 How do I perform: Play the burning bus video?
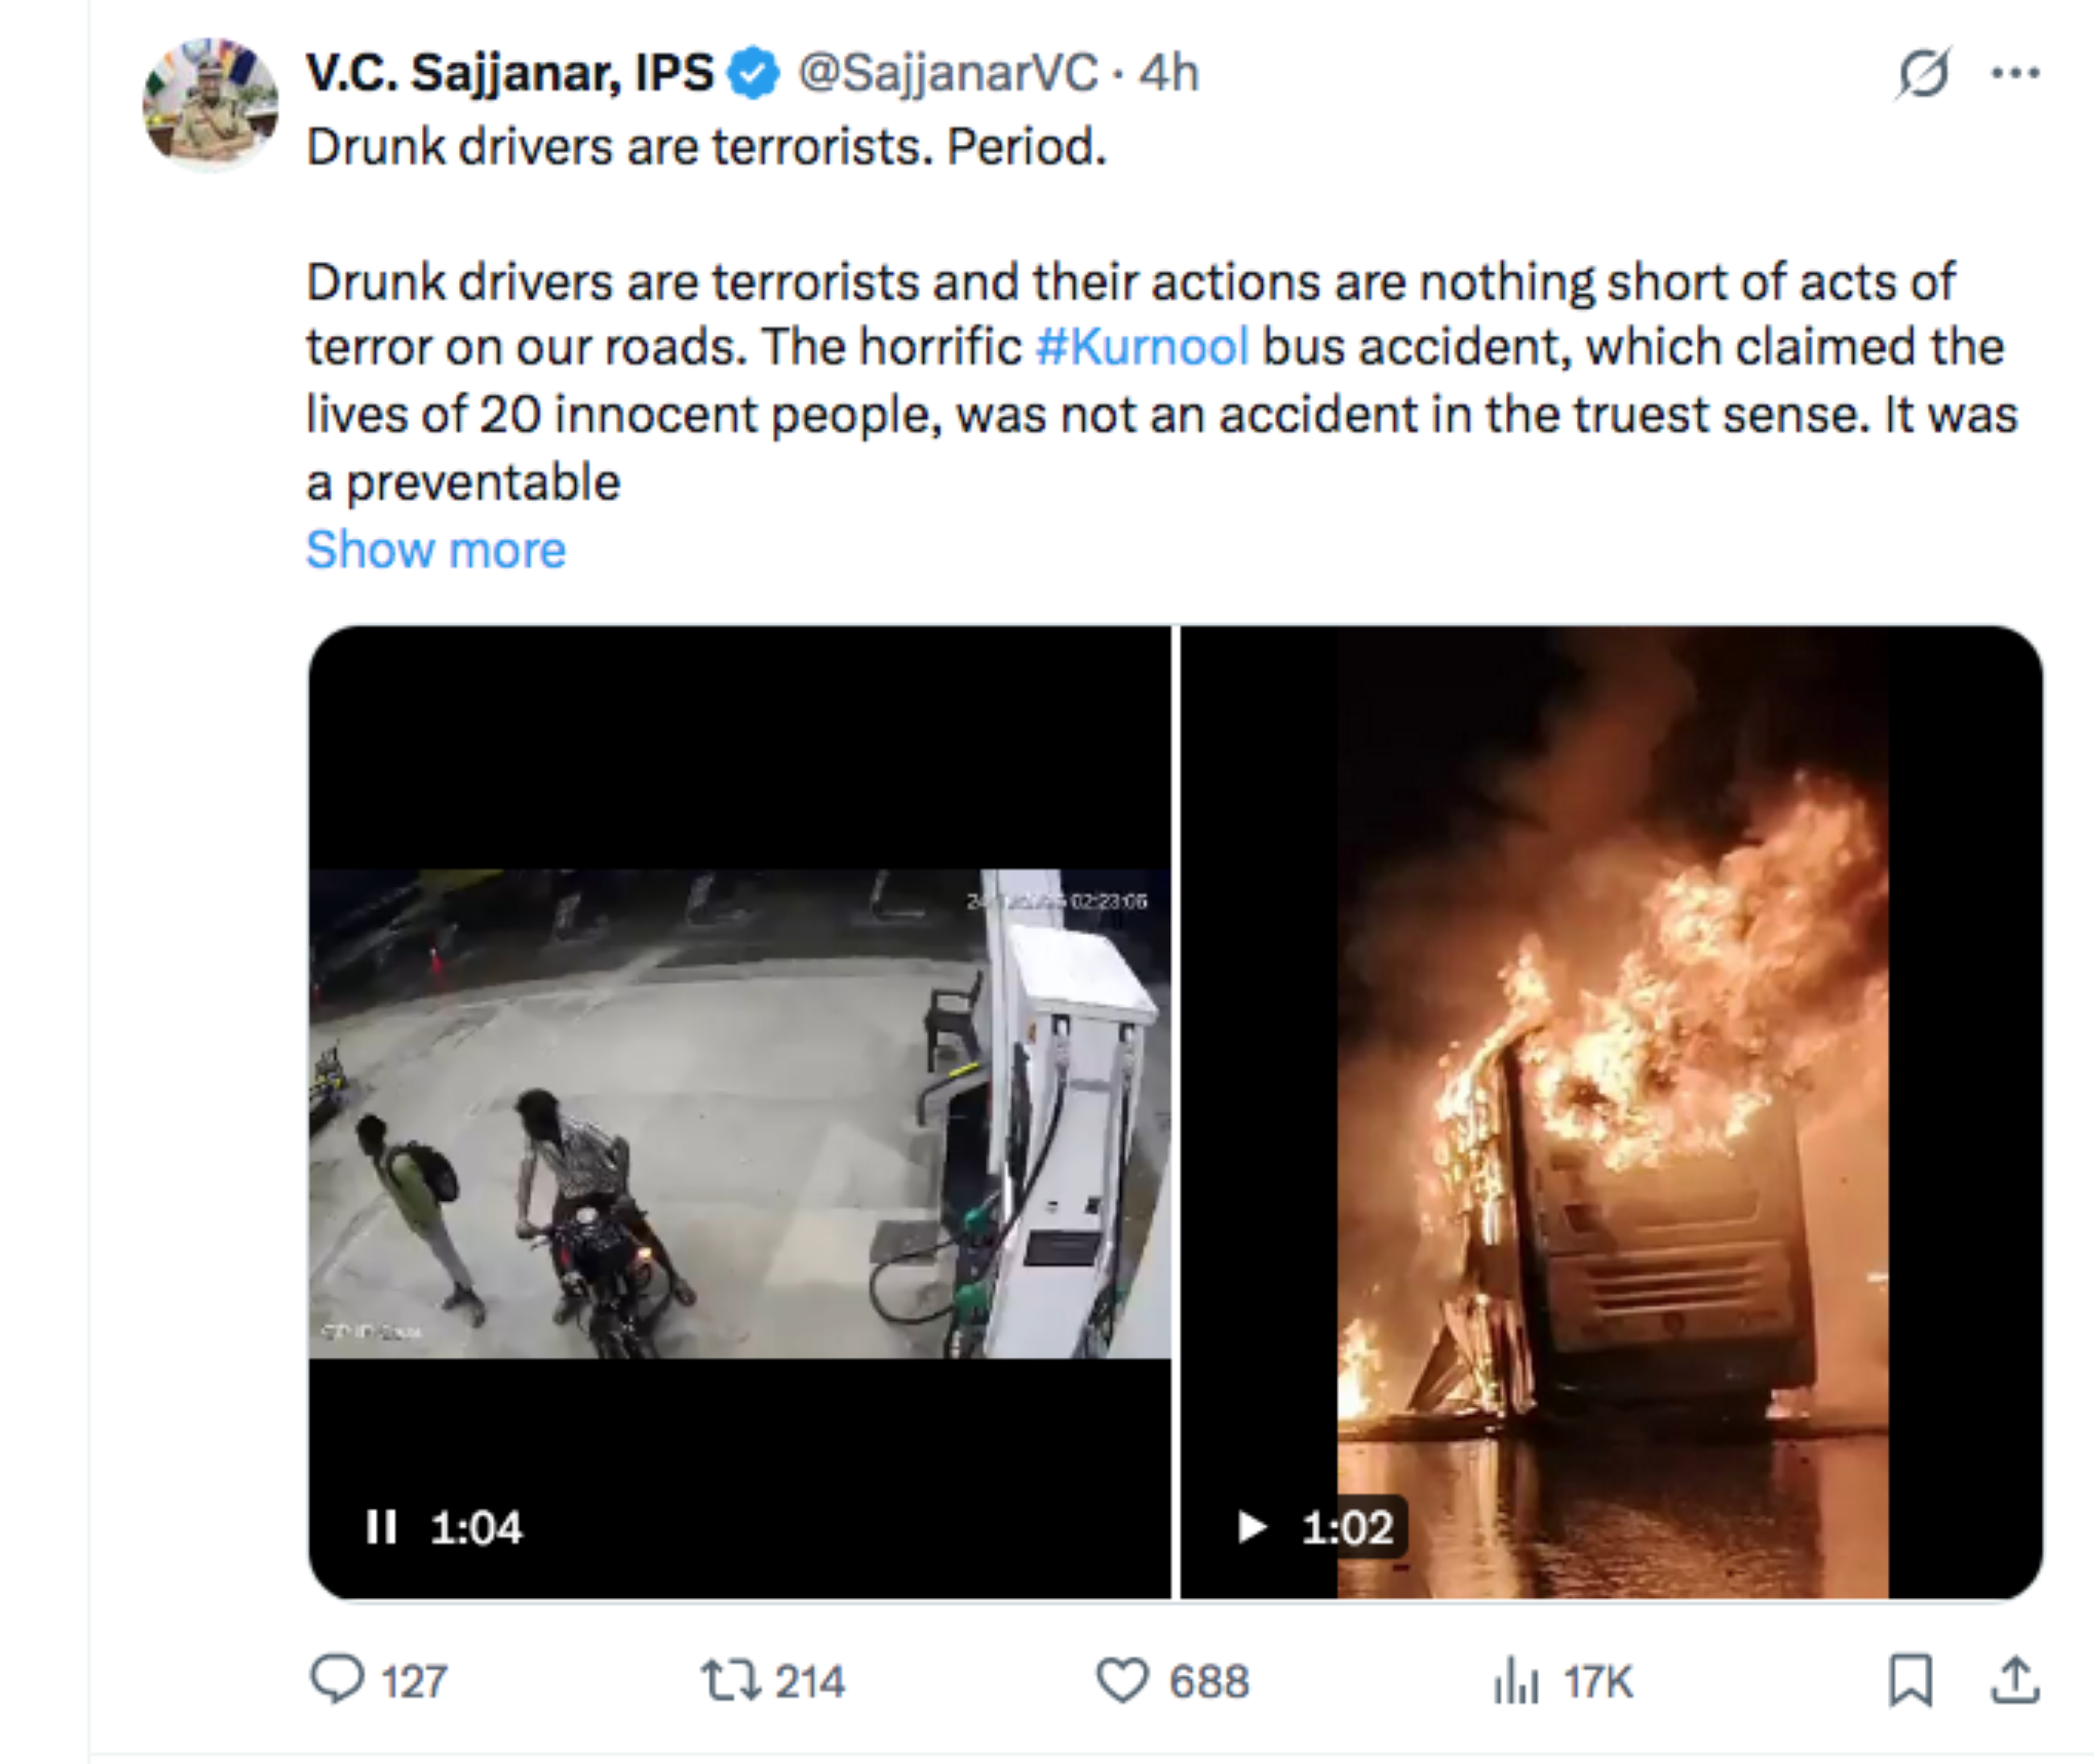1252,1527
